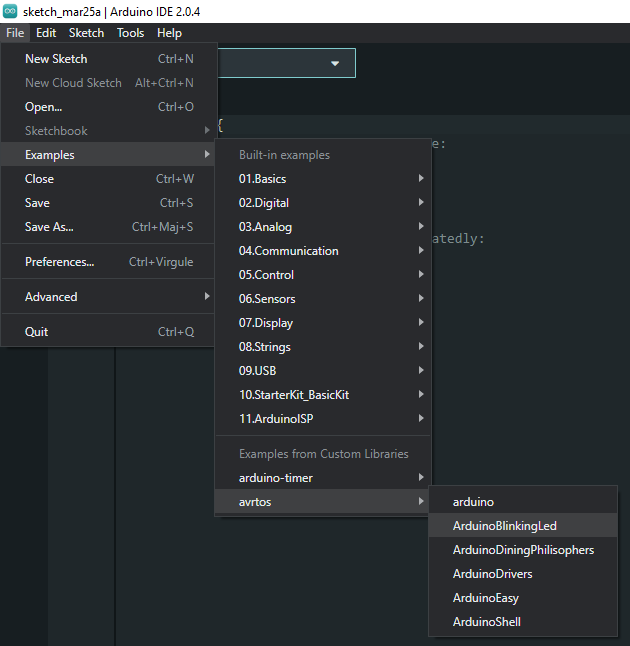Expand 07.Display examples

coord(323,323)
